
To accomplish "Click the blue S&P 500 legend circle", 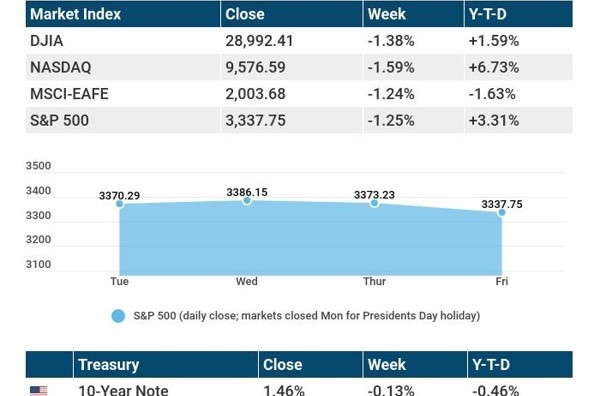I will click(x=118, y=316).
